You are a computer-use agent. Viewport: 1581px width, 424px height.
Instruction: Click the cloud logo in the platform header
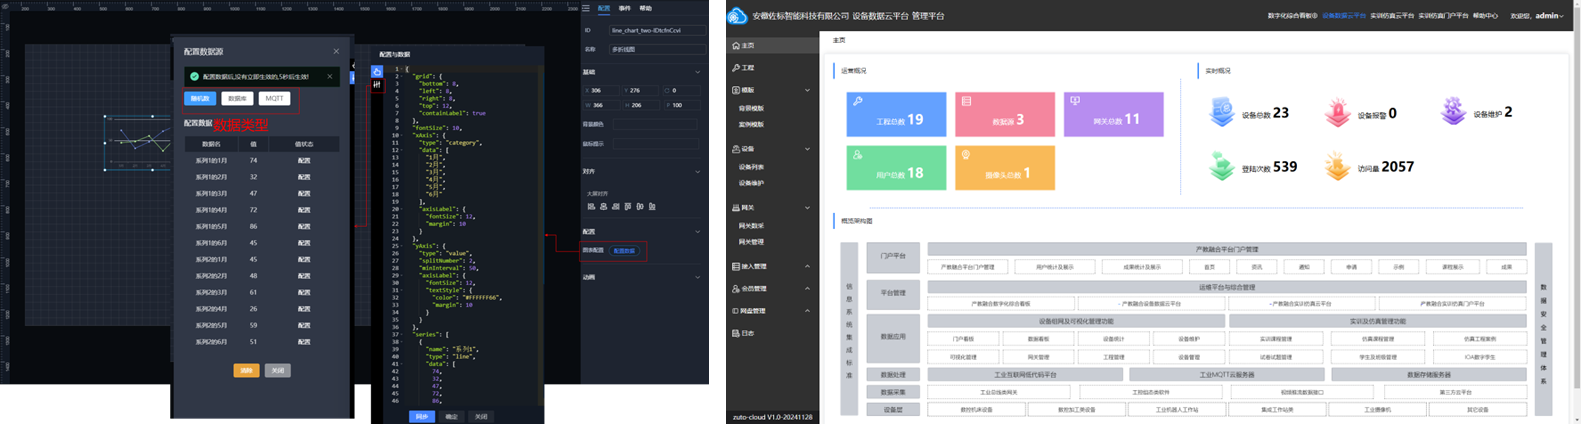click(737, 16)
